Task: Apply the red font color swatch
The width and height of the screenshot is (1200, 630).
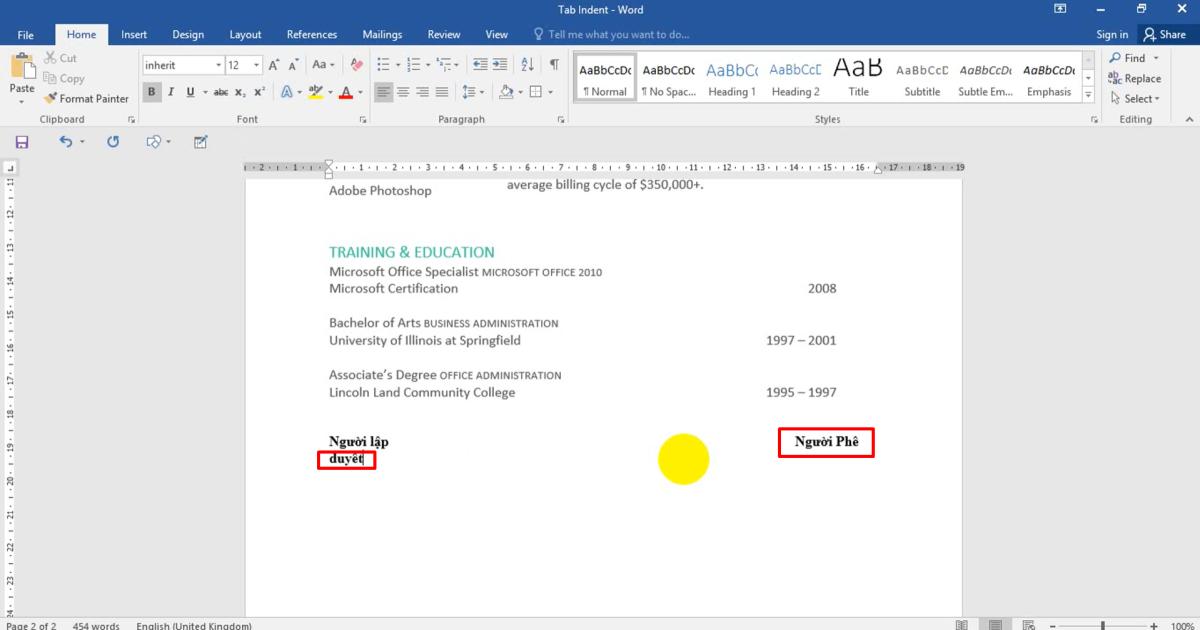Action: (x=345, y=92)
